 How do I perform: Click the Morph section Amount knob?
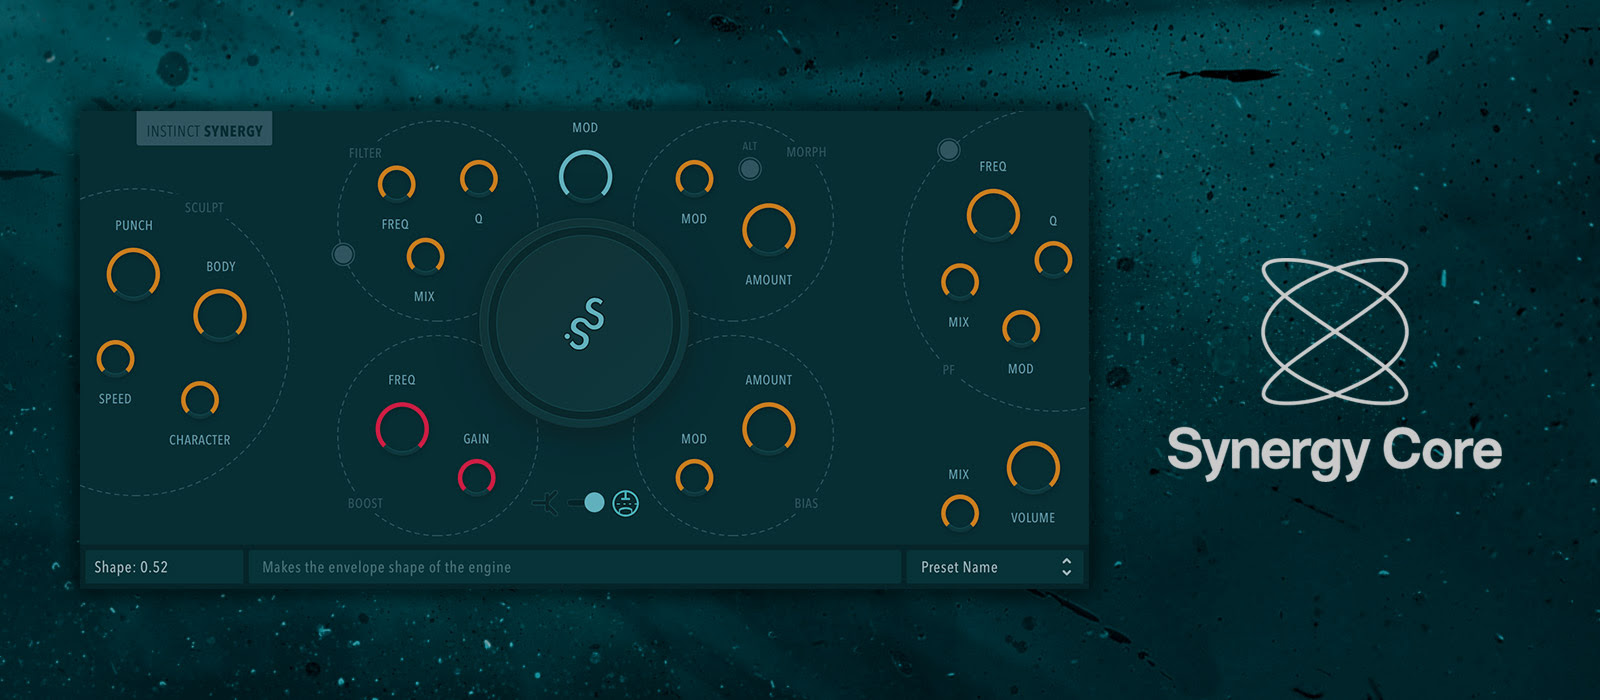[769, 230]
